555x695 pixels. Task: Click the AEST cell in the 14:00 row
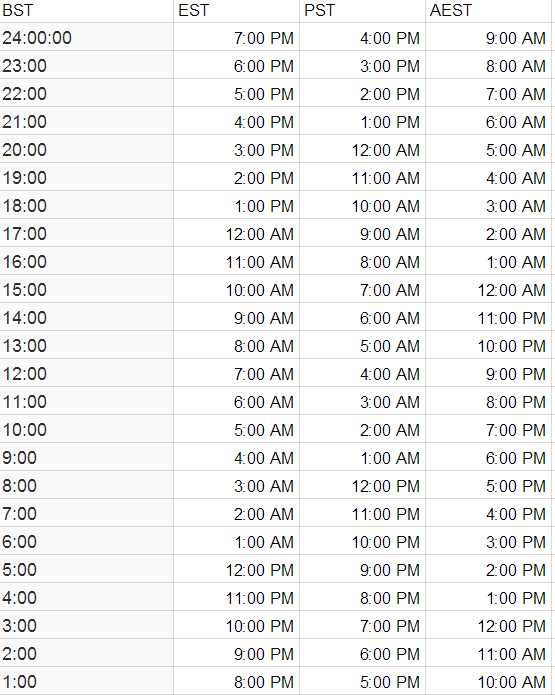click(488, 317)
